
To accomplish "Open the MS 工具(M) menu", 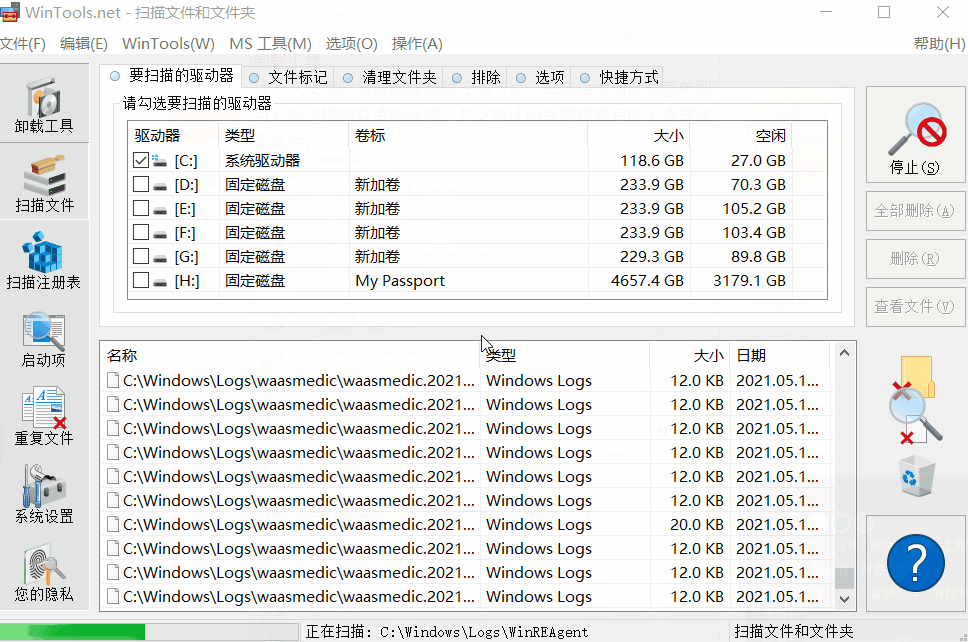I will tap(270, 44).
